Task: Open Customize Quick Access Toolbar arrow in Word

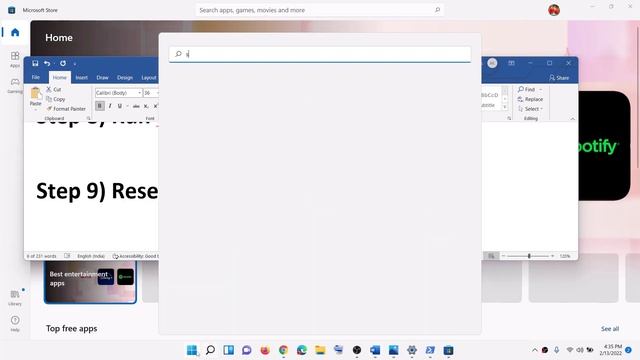Action: (75, 64)
